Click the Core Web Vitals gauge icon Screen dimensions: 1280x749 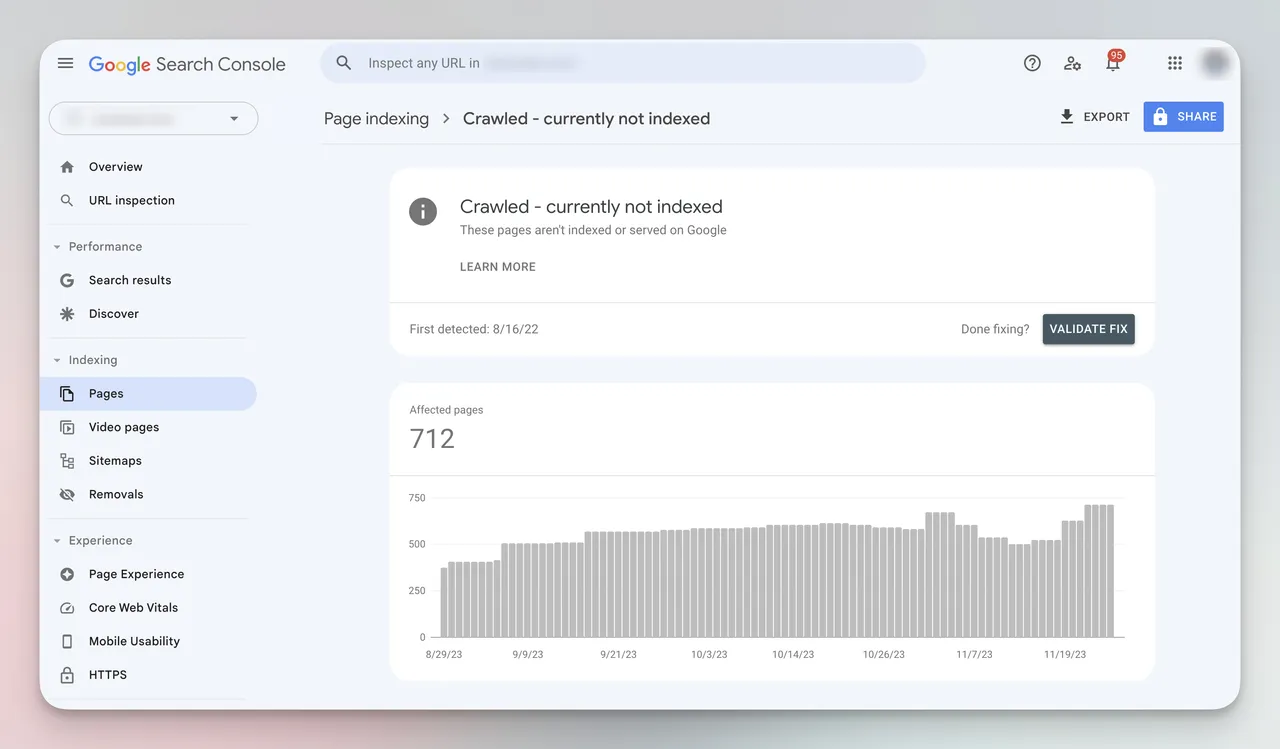(x=67, y=608)
